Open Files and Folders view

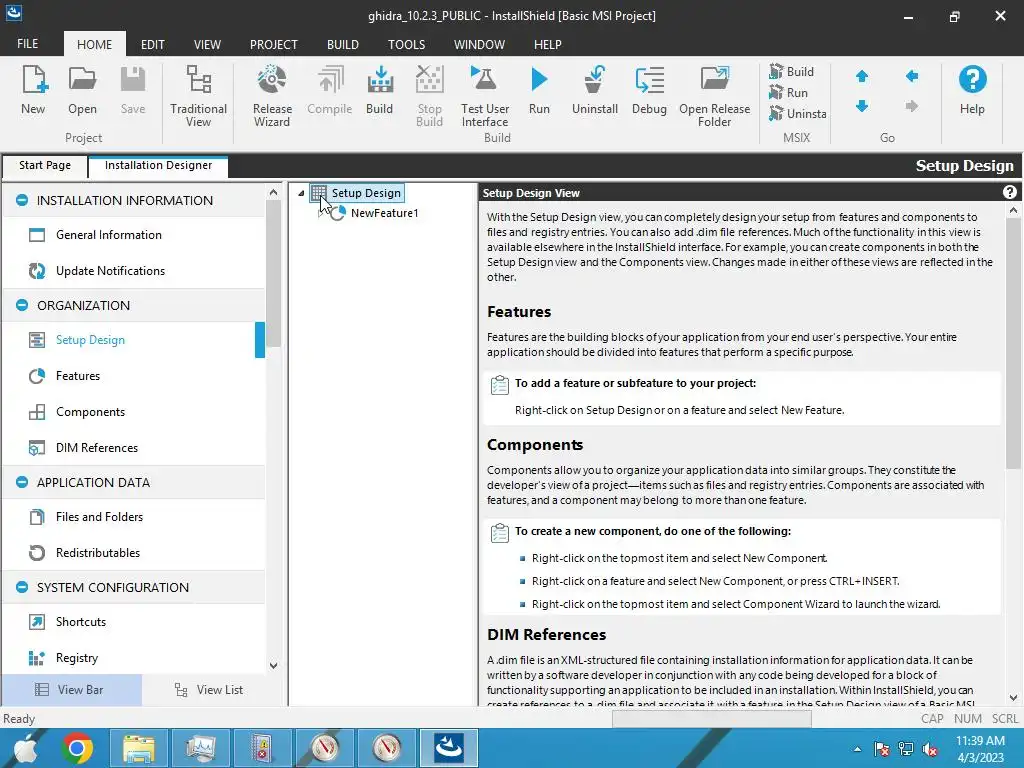[x=133, y=517]
